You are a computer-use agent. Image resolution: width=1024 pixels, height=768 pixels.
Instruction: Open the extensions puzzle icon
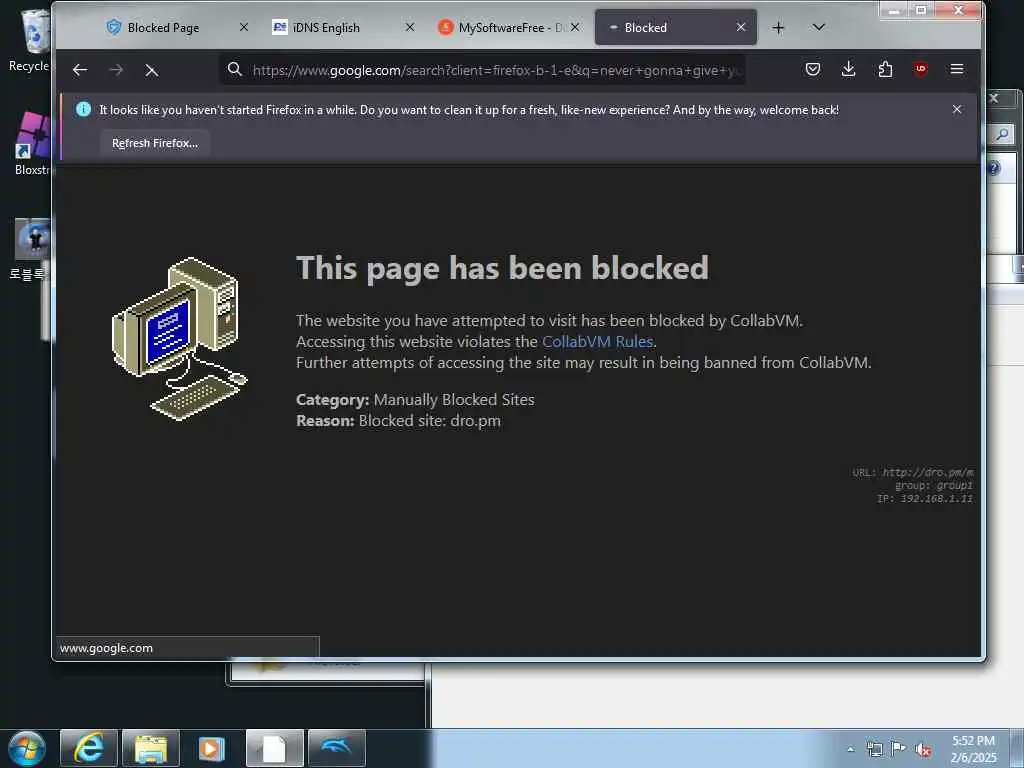point(885,69)
